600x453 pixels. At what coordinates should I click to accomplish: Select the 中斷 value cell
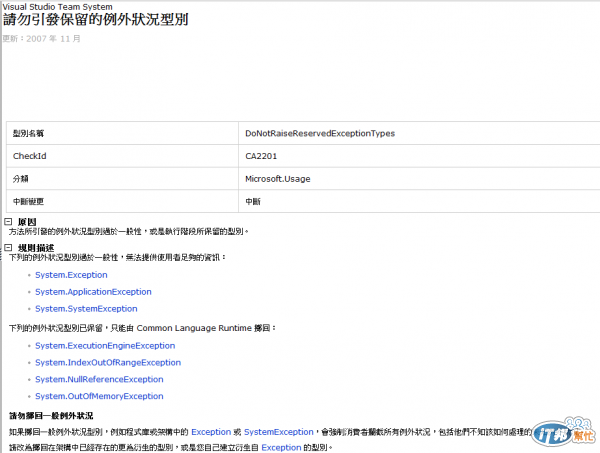tap(419, 201)
